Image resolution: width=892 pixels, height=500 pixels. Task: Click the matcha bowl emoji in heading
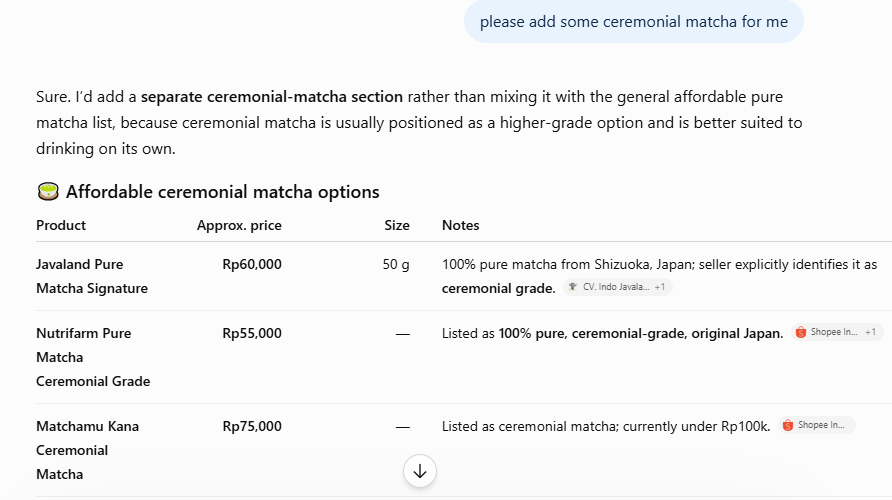pyautogui.click(x=48, y=192)
